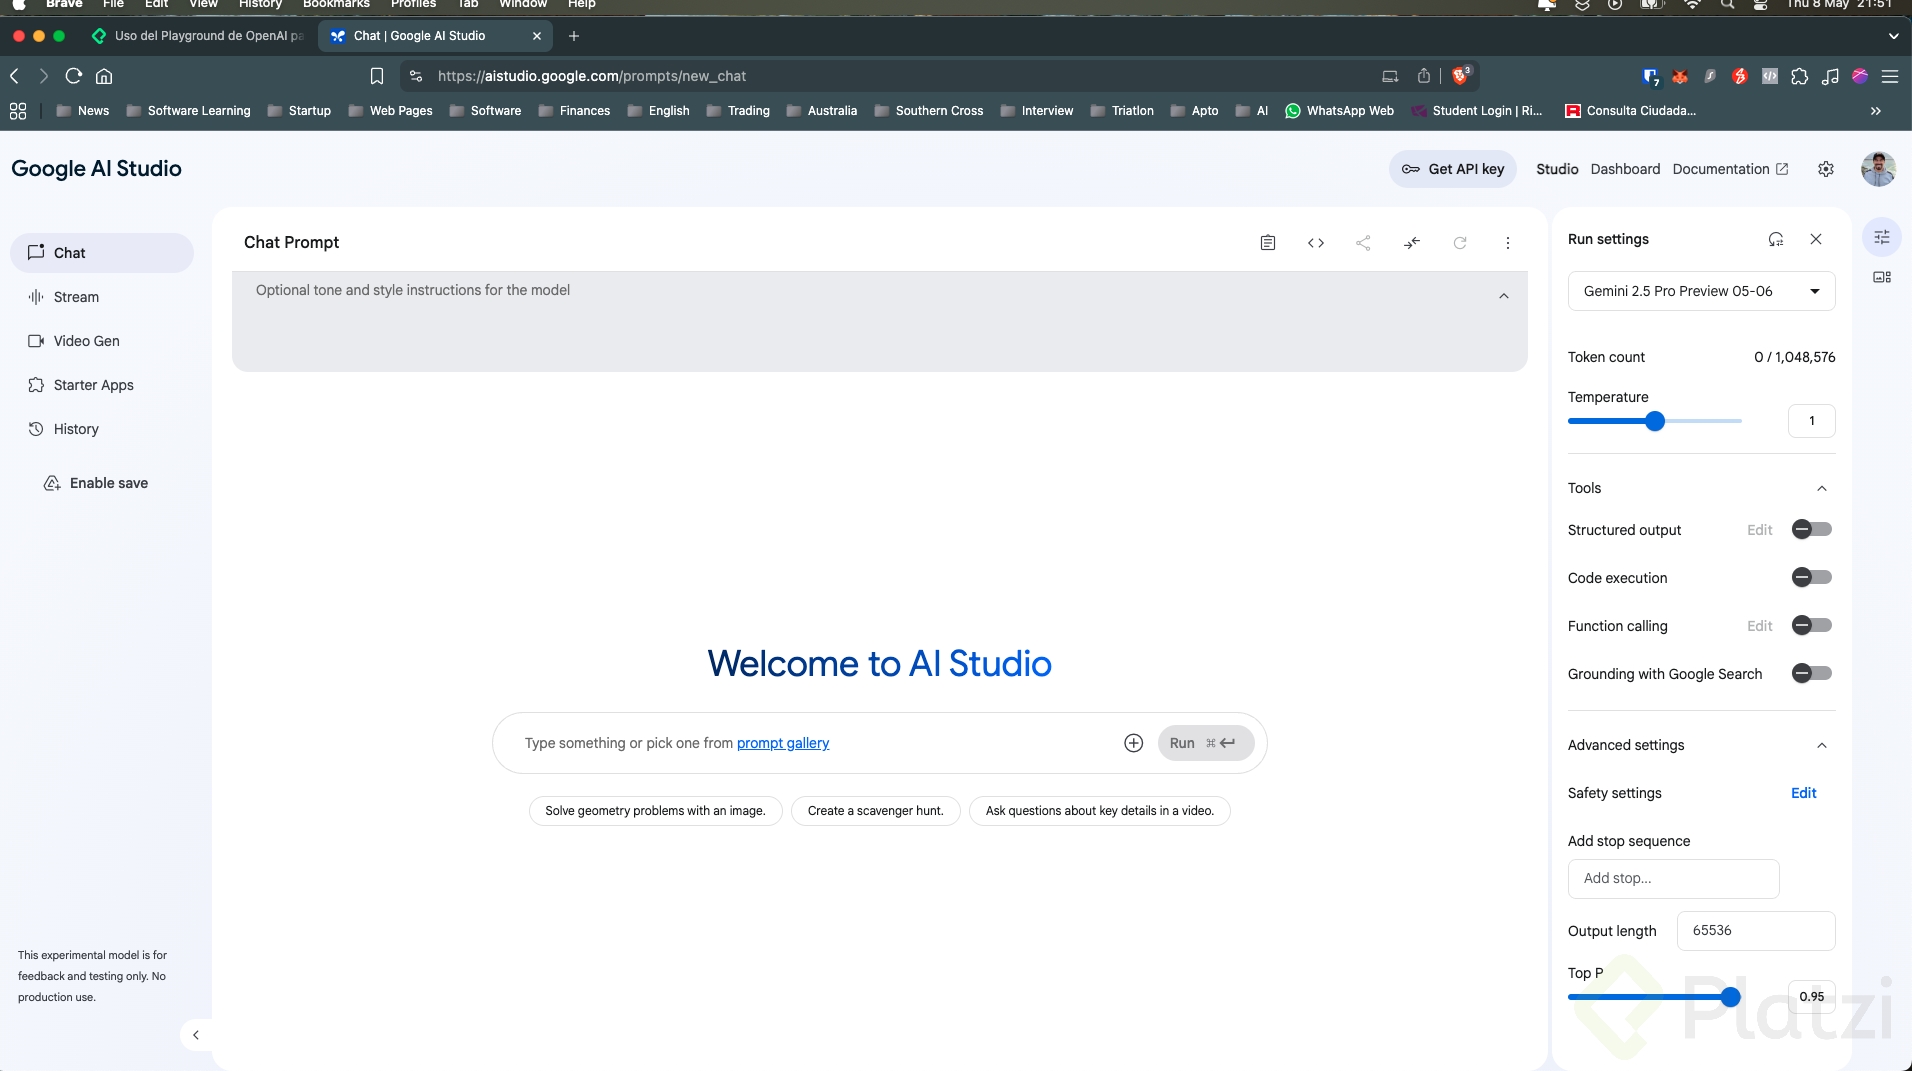This screenshot has width=1912, height=1071.
Task: Click the Add stop sequence field
Action: 1674,879
